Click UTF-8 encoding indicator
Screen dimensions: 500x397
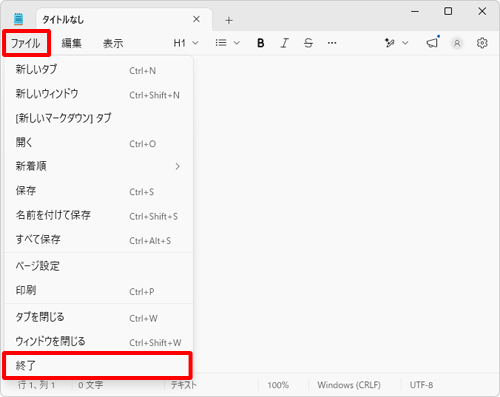click(421, 385)
